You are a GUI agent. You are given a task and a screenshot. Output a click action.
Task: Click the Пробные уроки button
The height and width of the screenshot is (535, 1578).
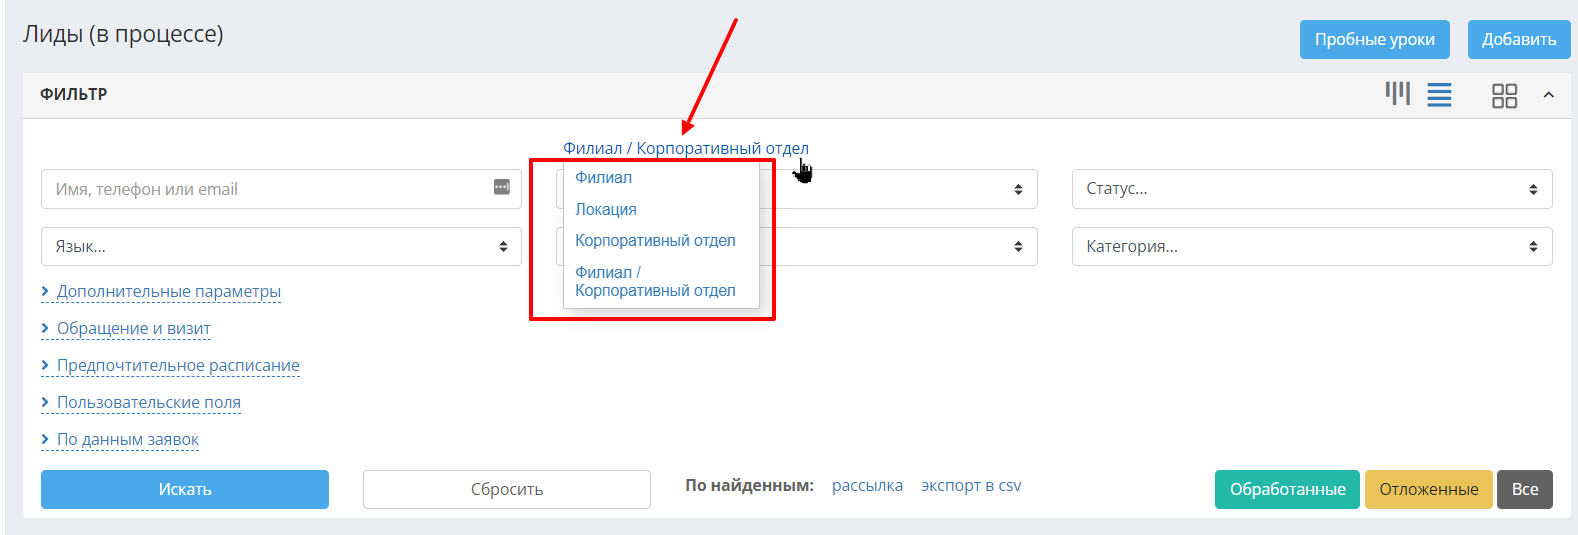click(x=1375, y=39)
